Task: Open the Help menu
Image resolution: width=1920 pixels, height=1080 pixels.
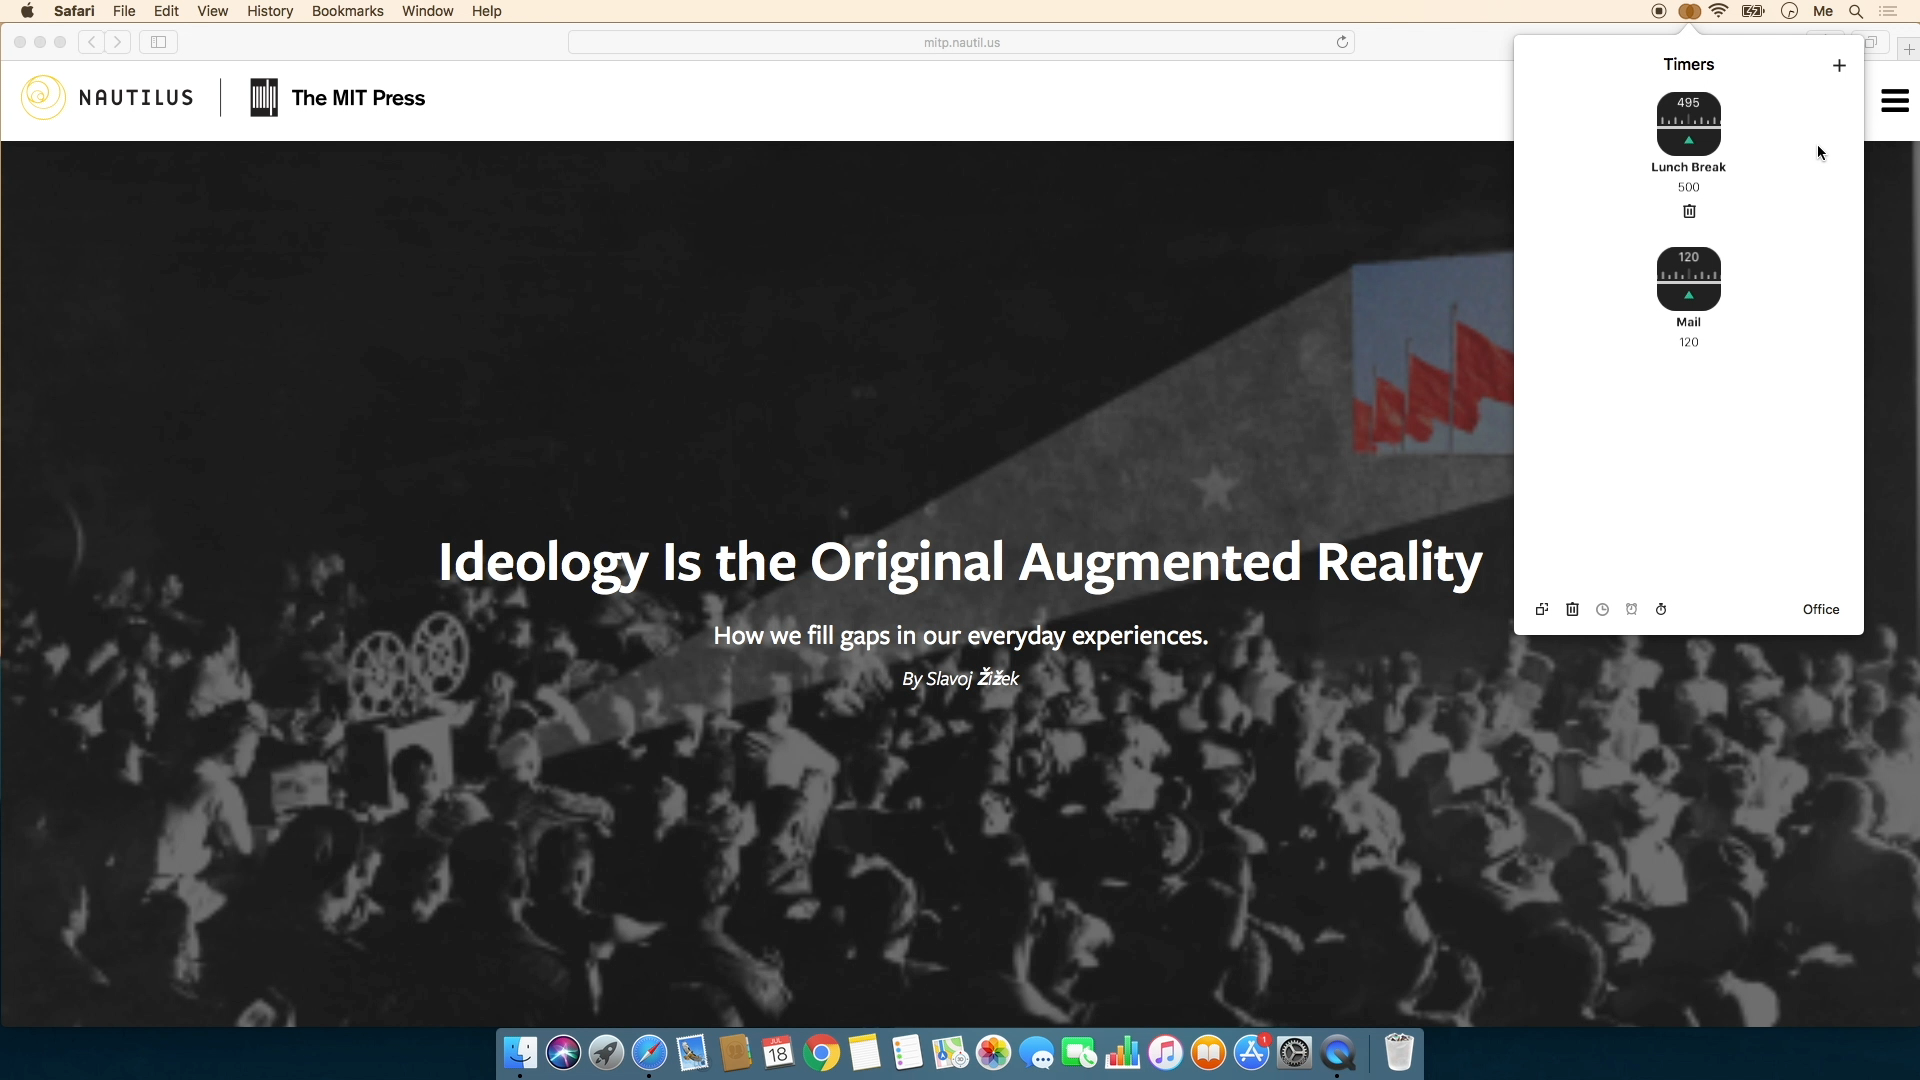Action: tap(486, 11)
